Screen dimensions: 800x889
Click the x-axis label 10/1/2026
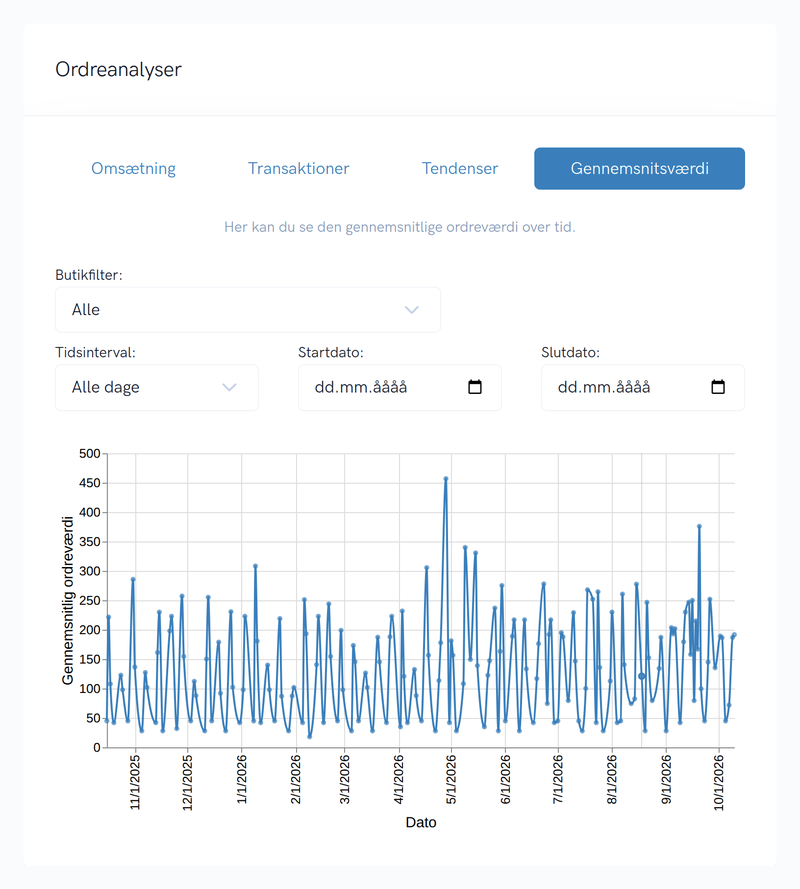click(x=719, y=782)
